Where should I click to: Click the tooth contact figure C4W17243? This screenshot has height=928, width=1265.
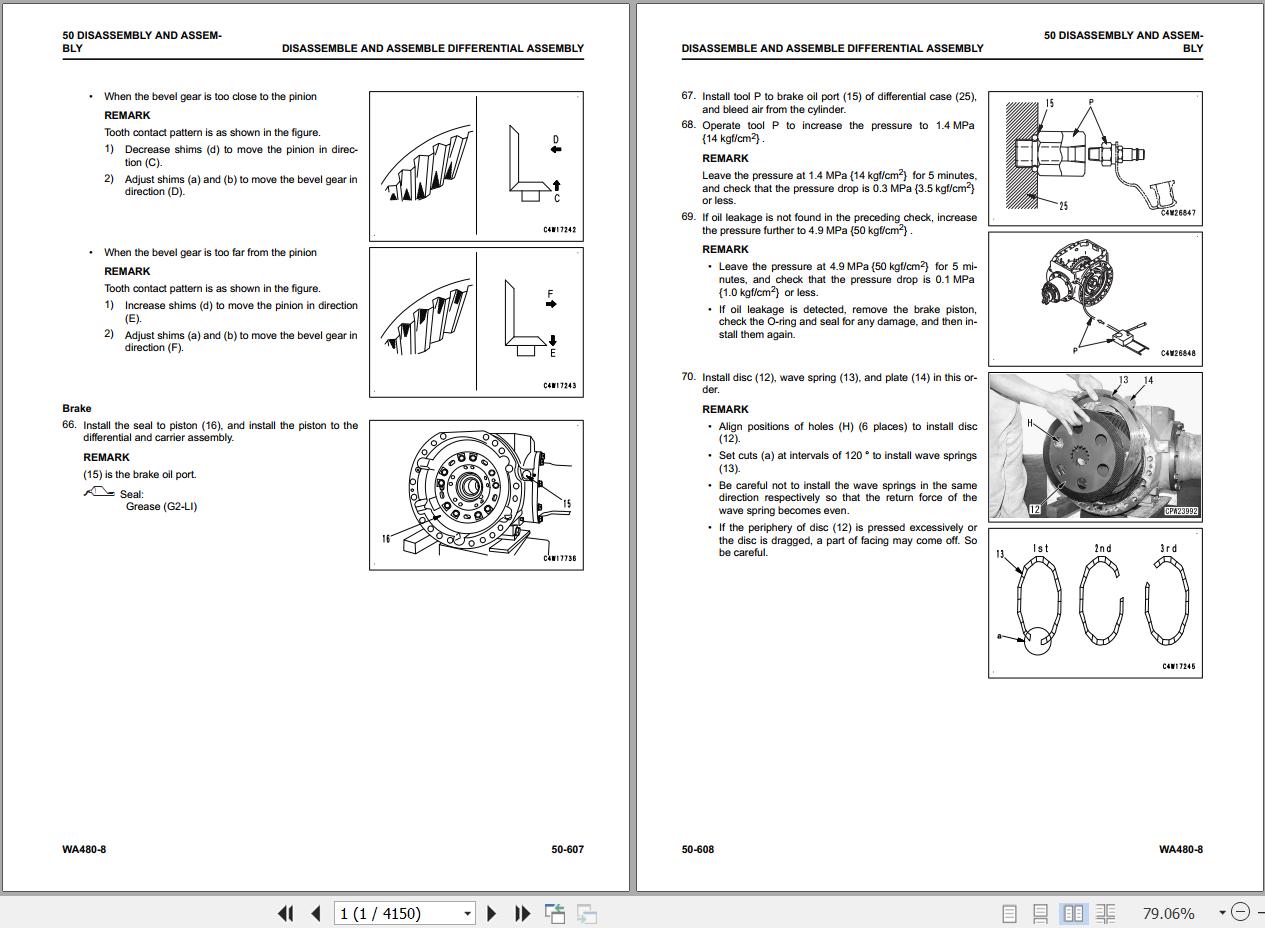point(476,322)
